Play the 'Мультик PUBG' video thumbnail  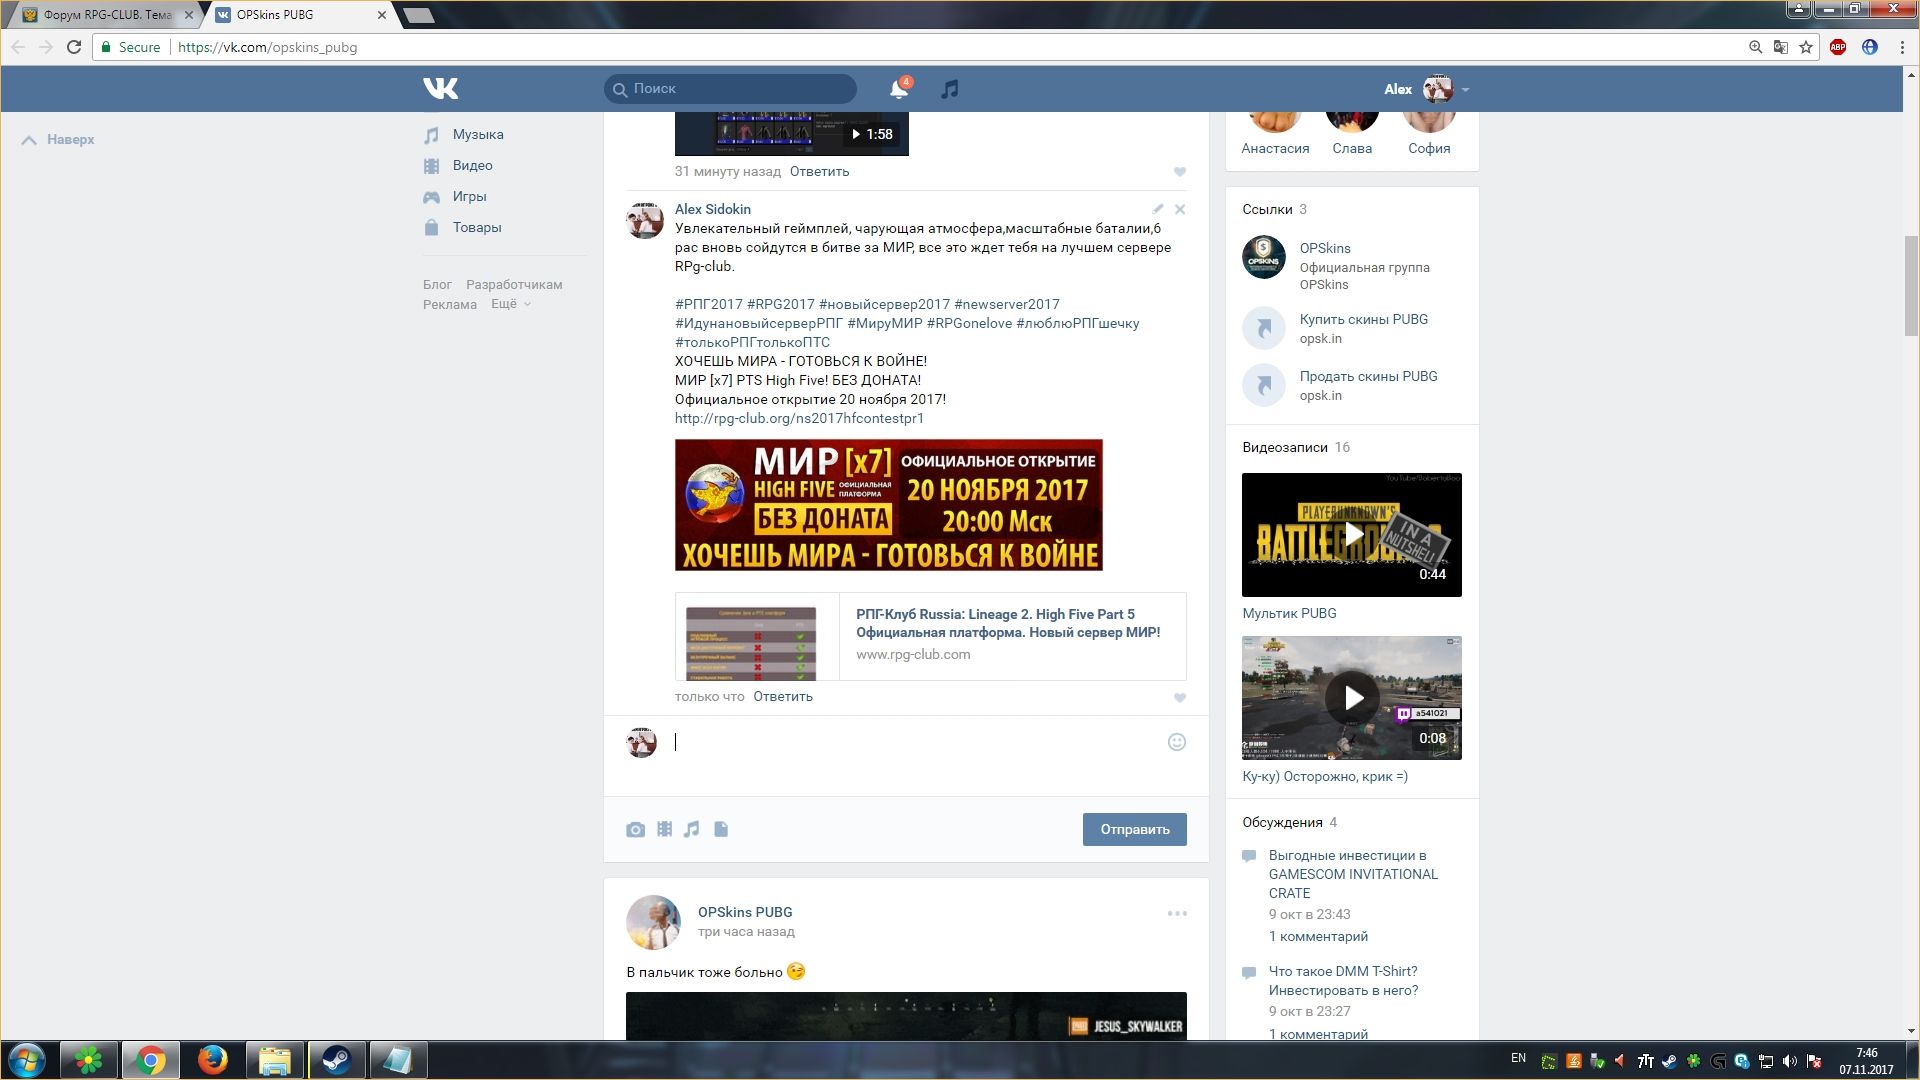click(x=1352, y=535)
